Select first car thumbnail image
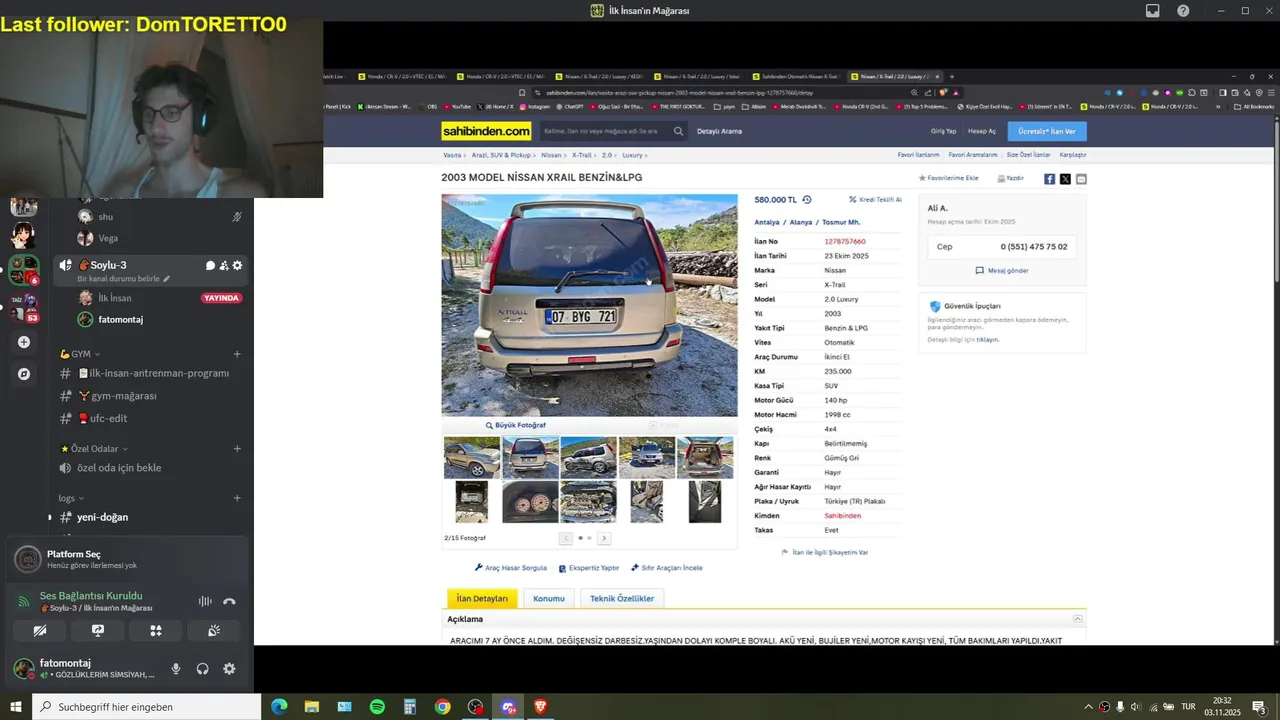This screenshot has width=1280, height=720. tap(472, 457)
